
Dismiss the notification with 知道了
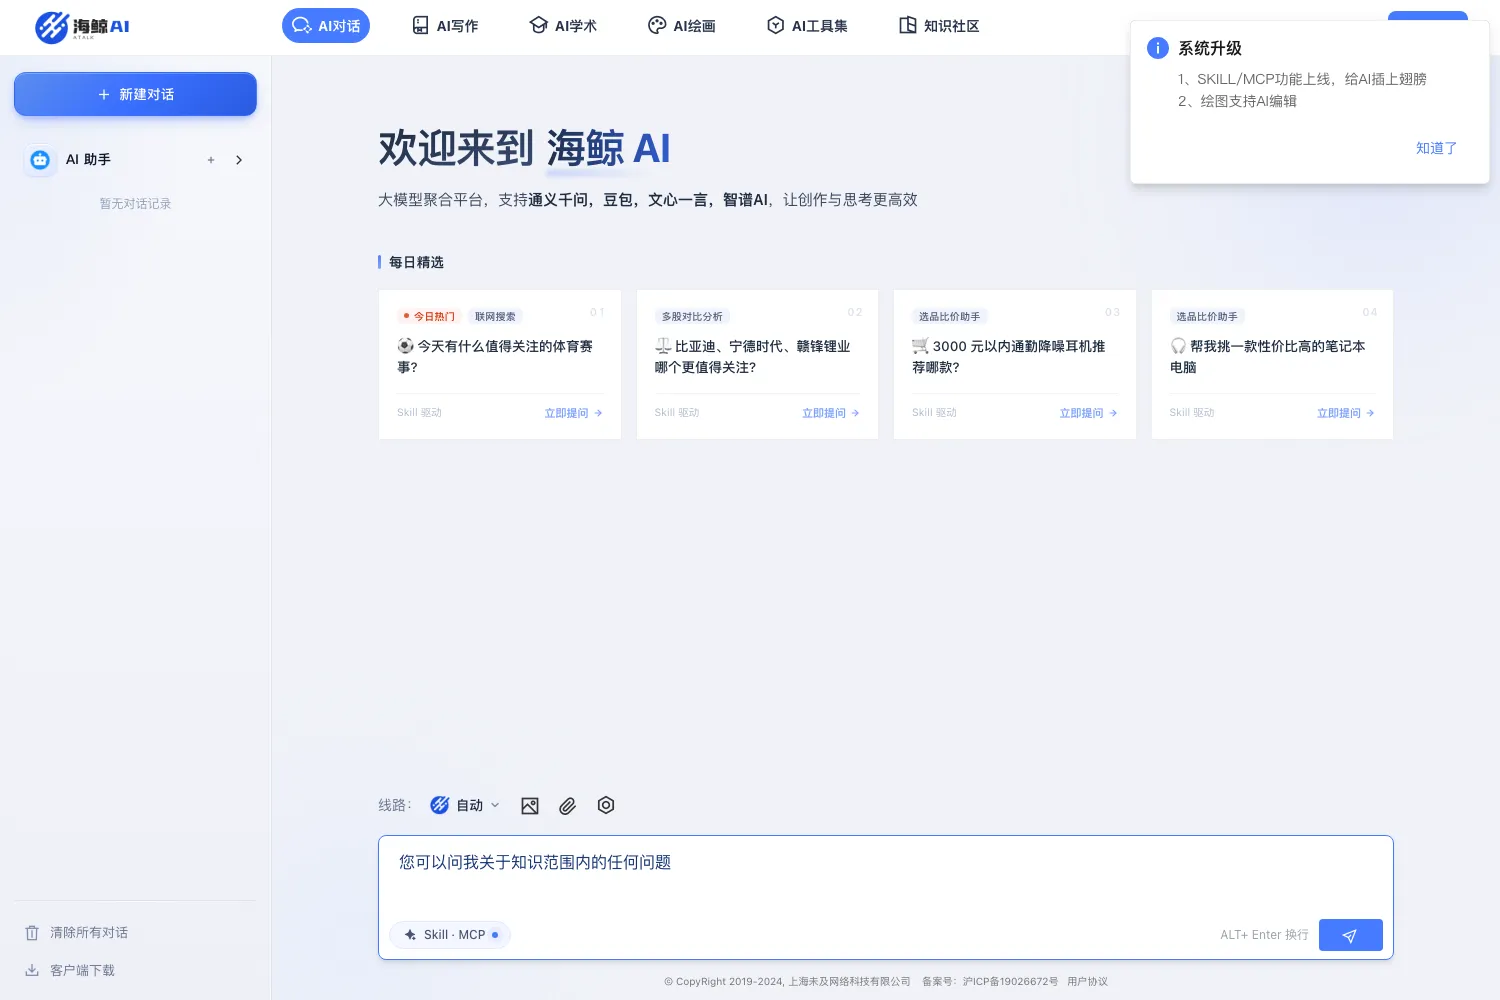[x=1436, y=148]
